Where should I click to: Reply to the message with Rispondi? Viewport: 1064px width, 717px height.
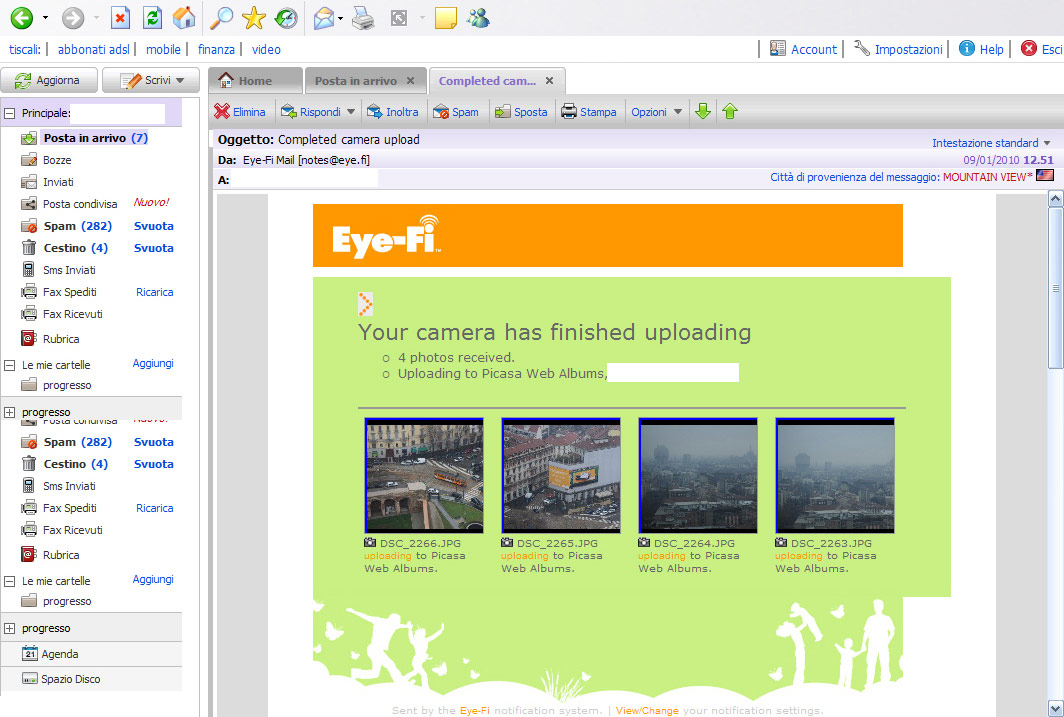(x=312, y=112)
